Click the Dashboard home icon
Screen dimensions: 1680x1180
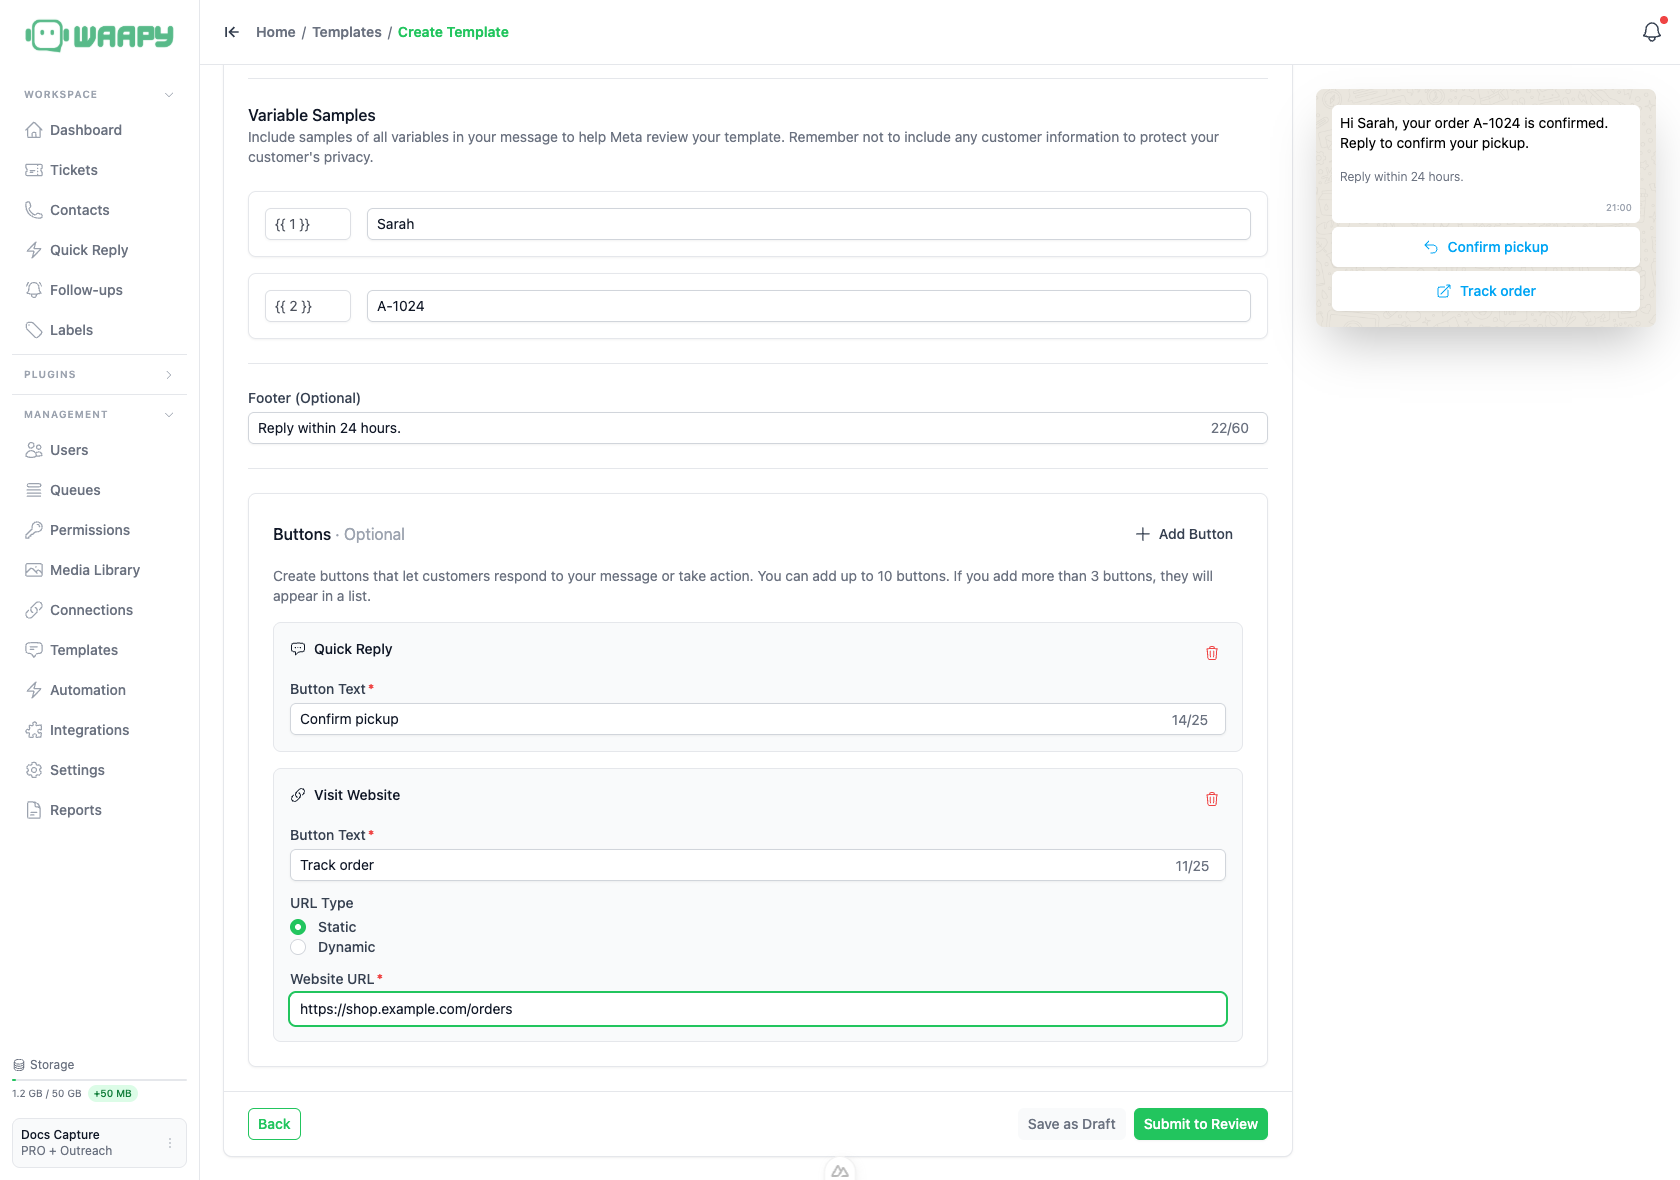tap(34, 130)
